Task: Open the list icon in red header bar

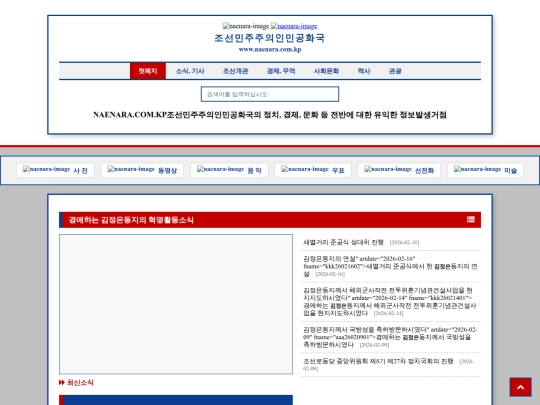Action: (x=471, y=219)
